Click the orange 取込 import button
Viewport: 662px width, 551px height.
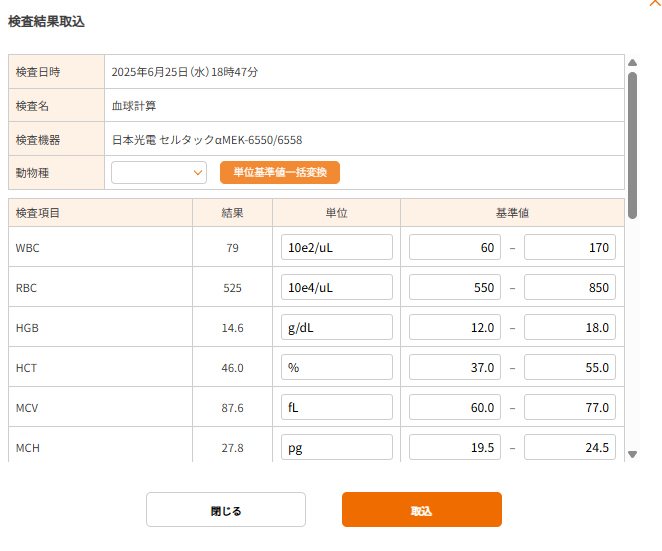(x=421, y=510)
